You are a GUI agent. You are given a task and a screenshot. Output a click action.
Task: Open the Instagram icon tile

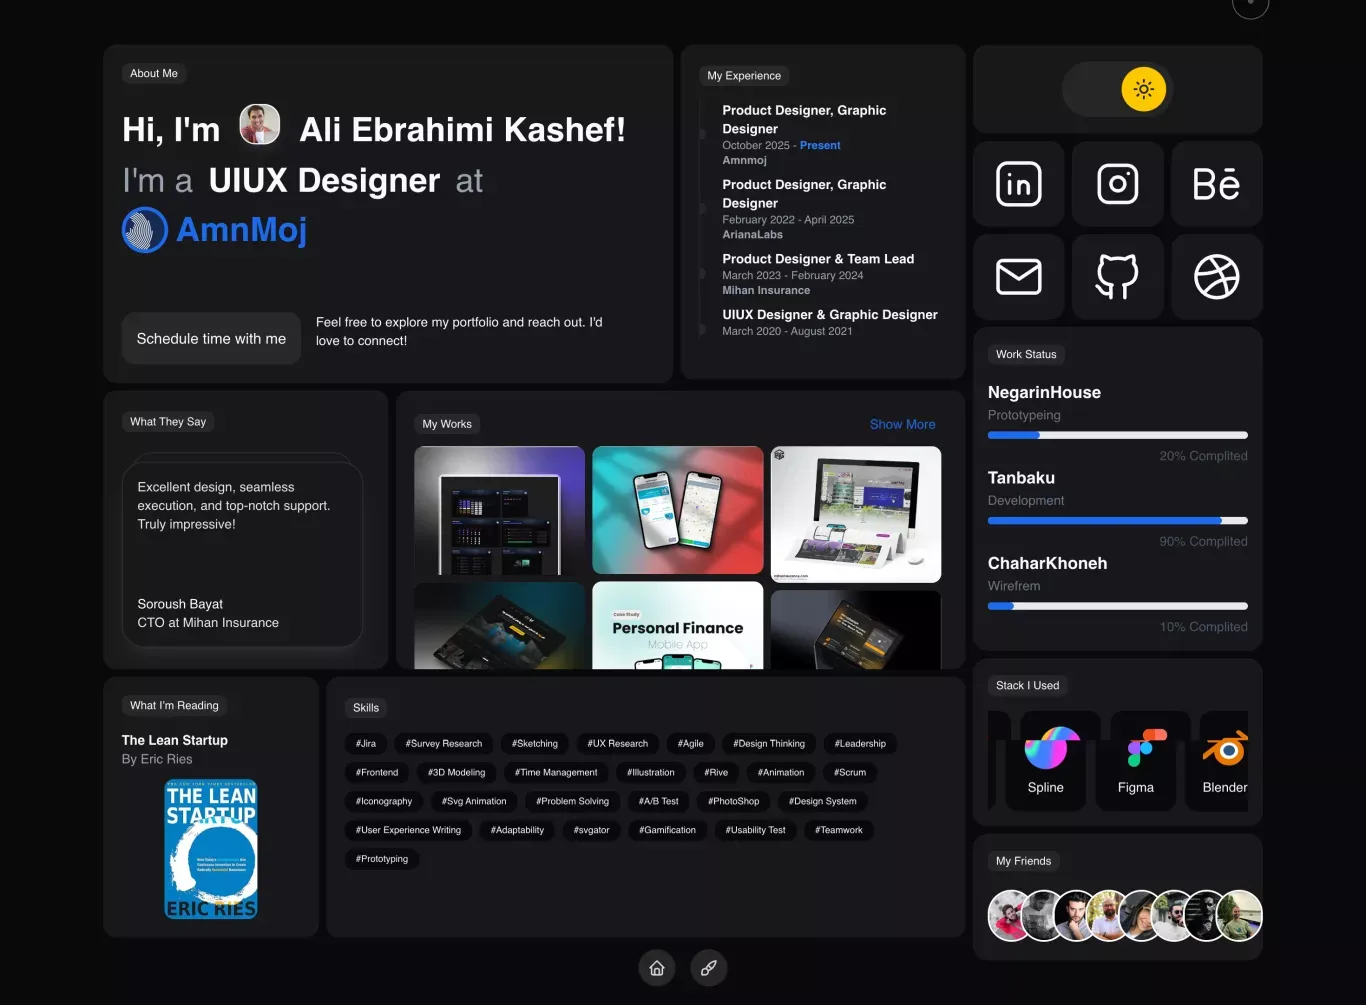[1117, 184]
